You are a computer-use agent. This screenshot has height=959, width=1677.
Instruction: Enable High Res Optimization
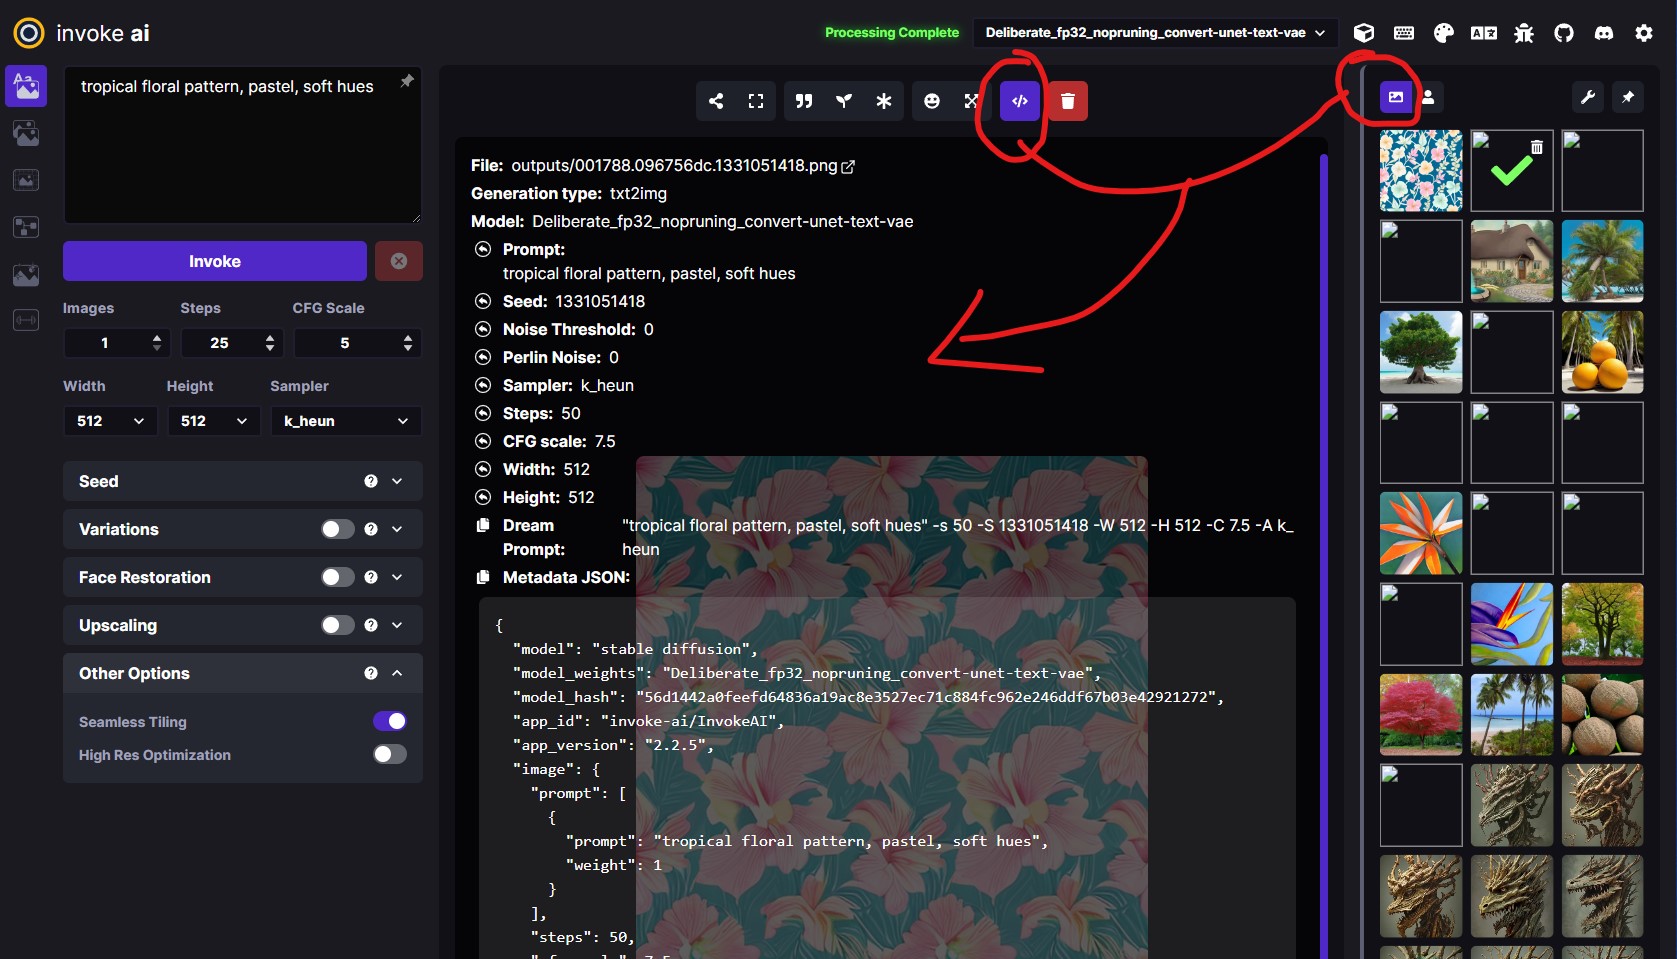(389, 755)
